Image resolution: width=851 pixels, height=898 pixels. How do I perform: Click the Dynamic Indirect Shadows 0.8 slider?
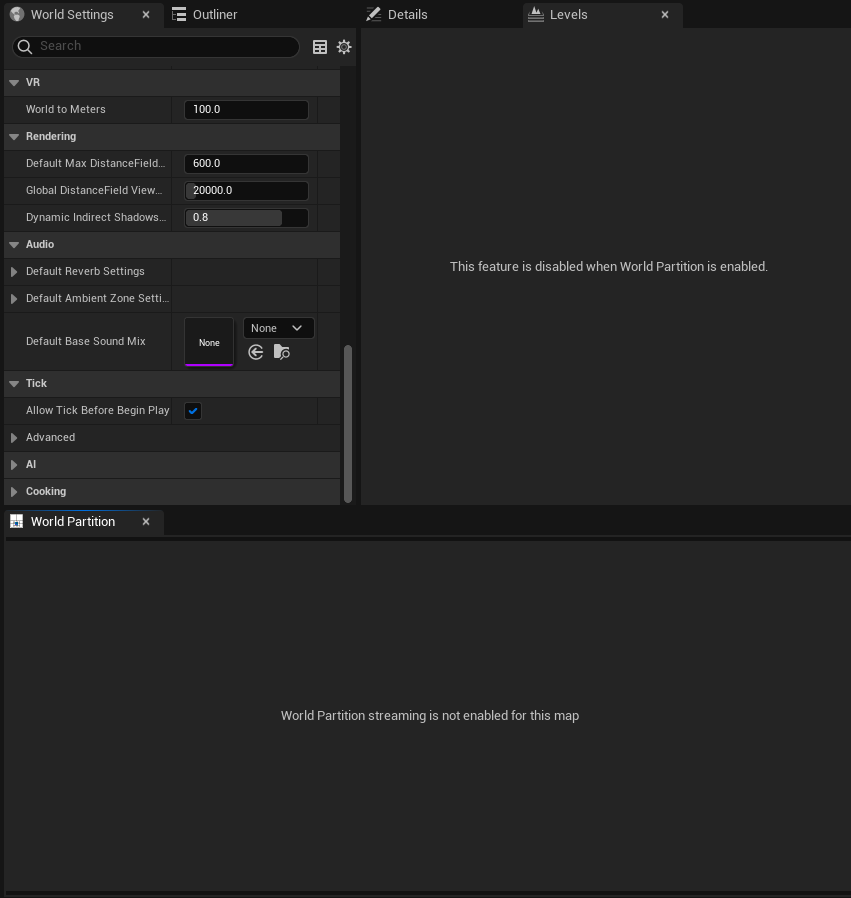[x=246, y=218]
